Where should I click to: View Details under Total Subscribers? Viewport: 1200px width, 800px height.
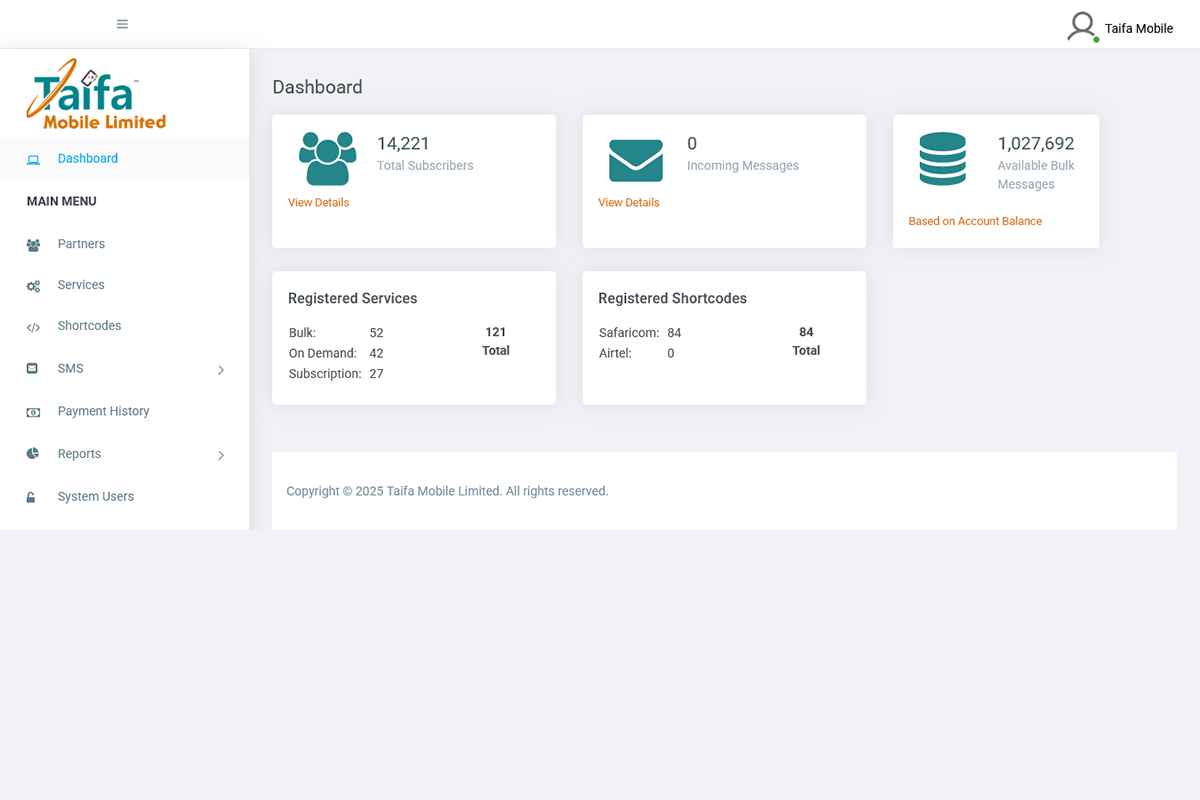318,202
